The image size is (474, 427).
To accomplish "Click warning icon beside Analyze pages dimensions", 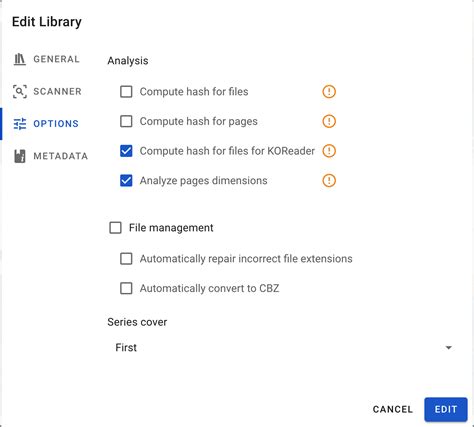I will tap(329, 180).
